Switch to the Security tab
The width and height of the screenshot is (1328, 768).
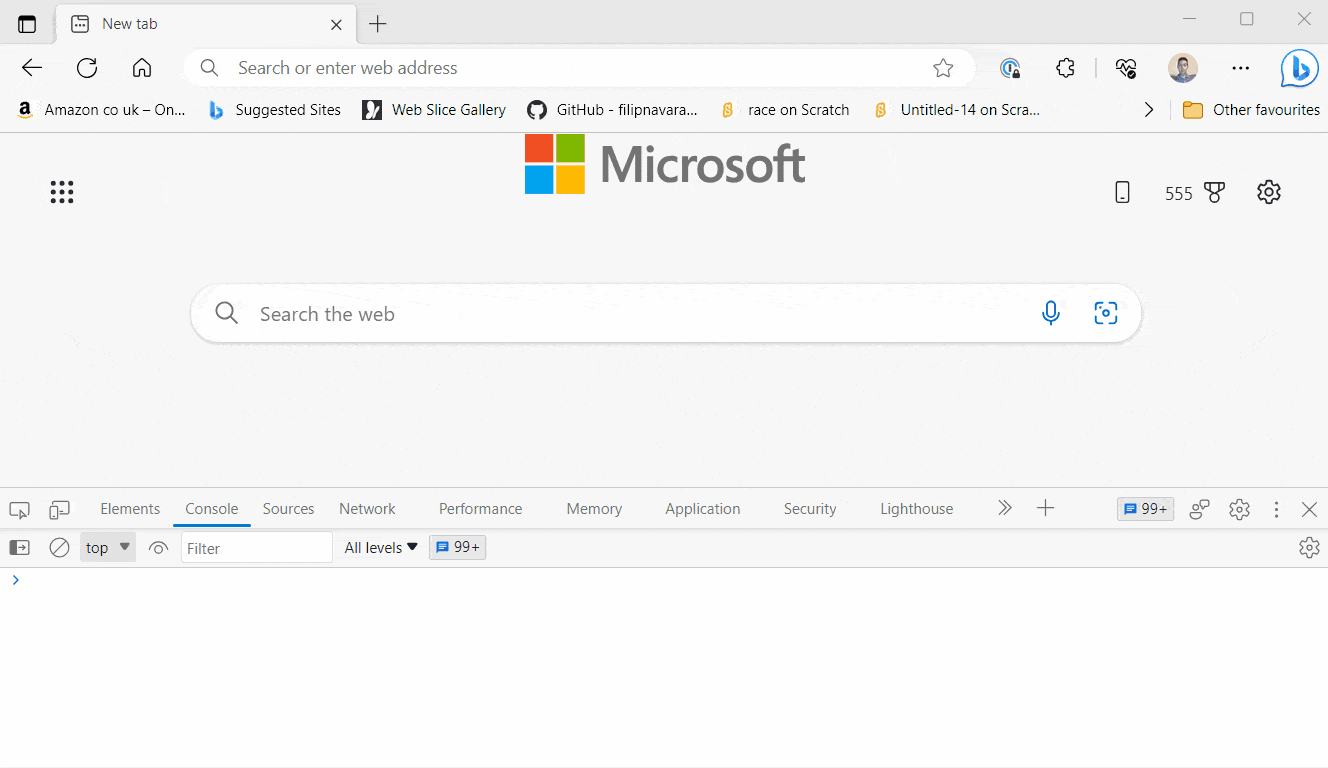point(810,509)
